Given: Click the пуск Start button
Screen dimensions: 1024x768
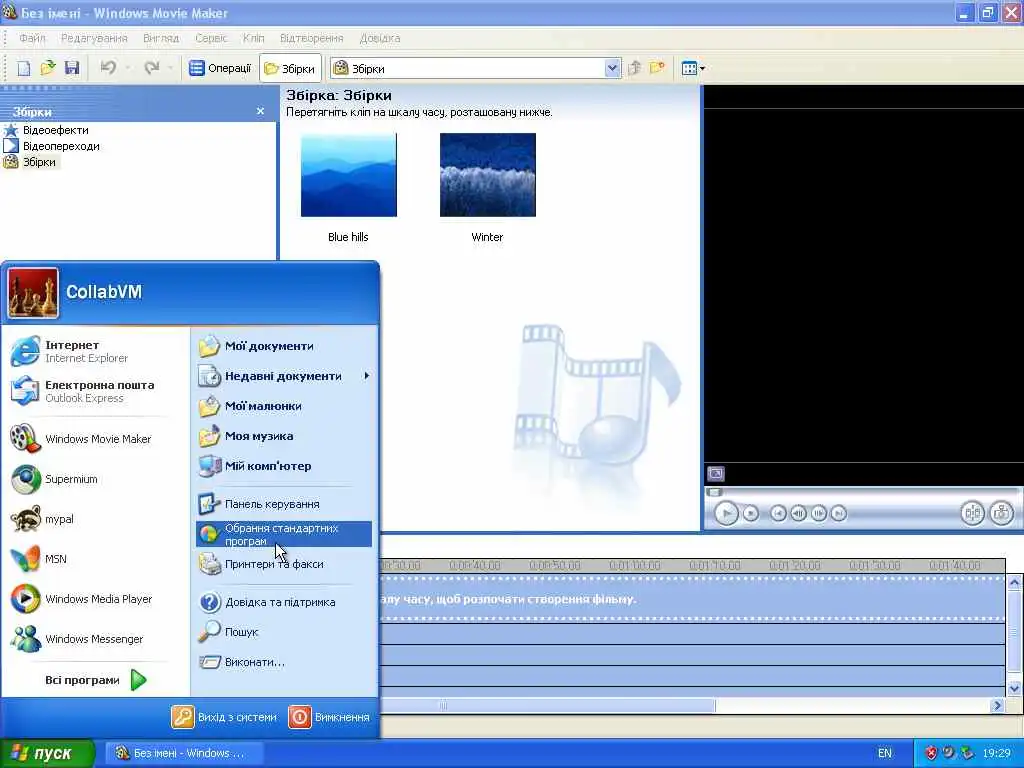Looking at the screenshot, I should coord(47,753).
